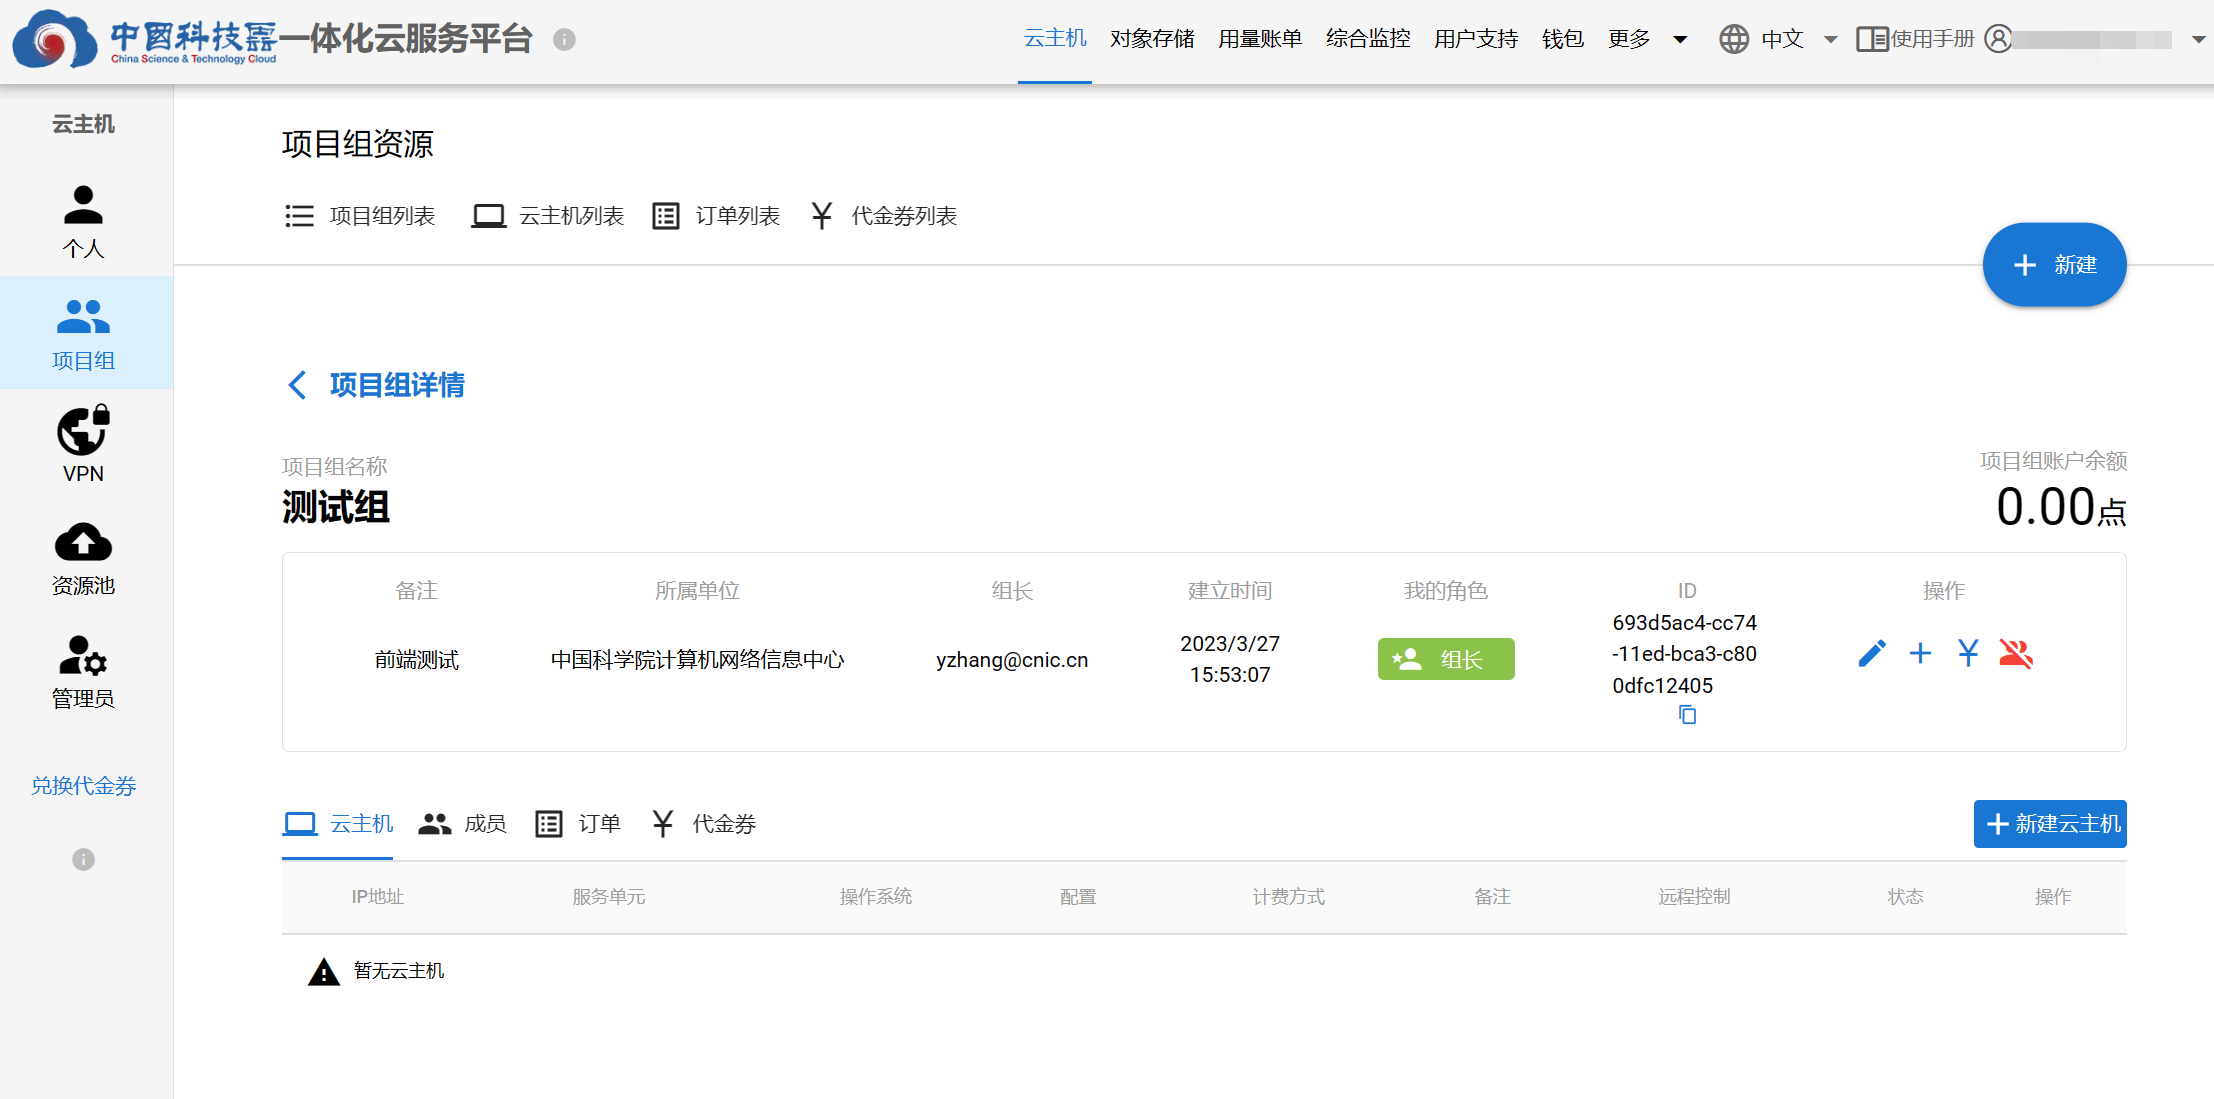Open the 云主机列表 tab
Image resolution: width=2214 pixels, height=1099 pixels.
[548, 216]
